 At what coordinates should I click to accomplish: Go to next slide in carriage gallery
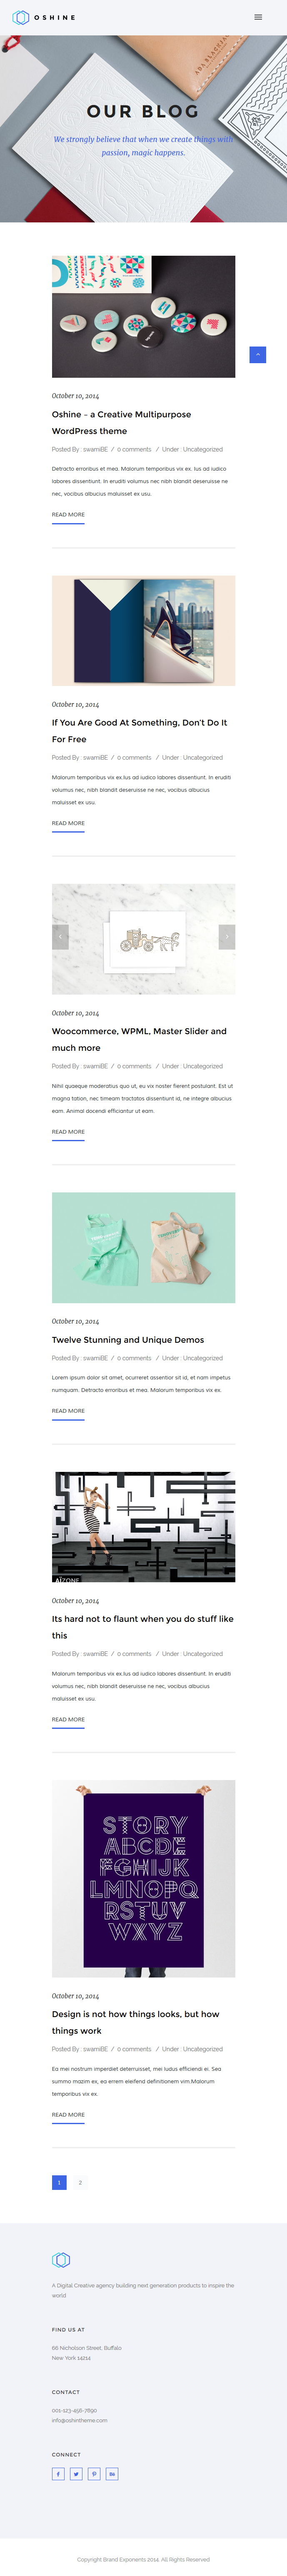pyautogui.click(x=227, y=936)
